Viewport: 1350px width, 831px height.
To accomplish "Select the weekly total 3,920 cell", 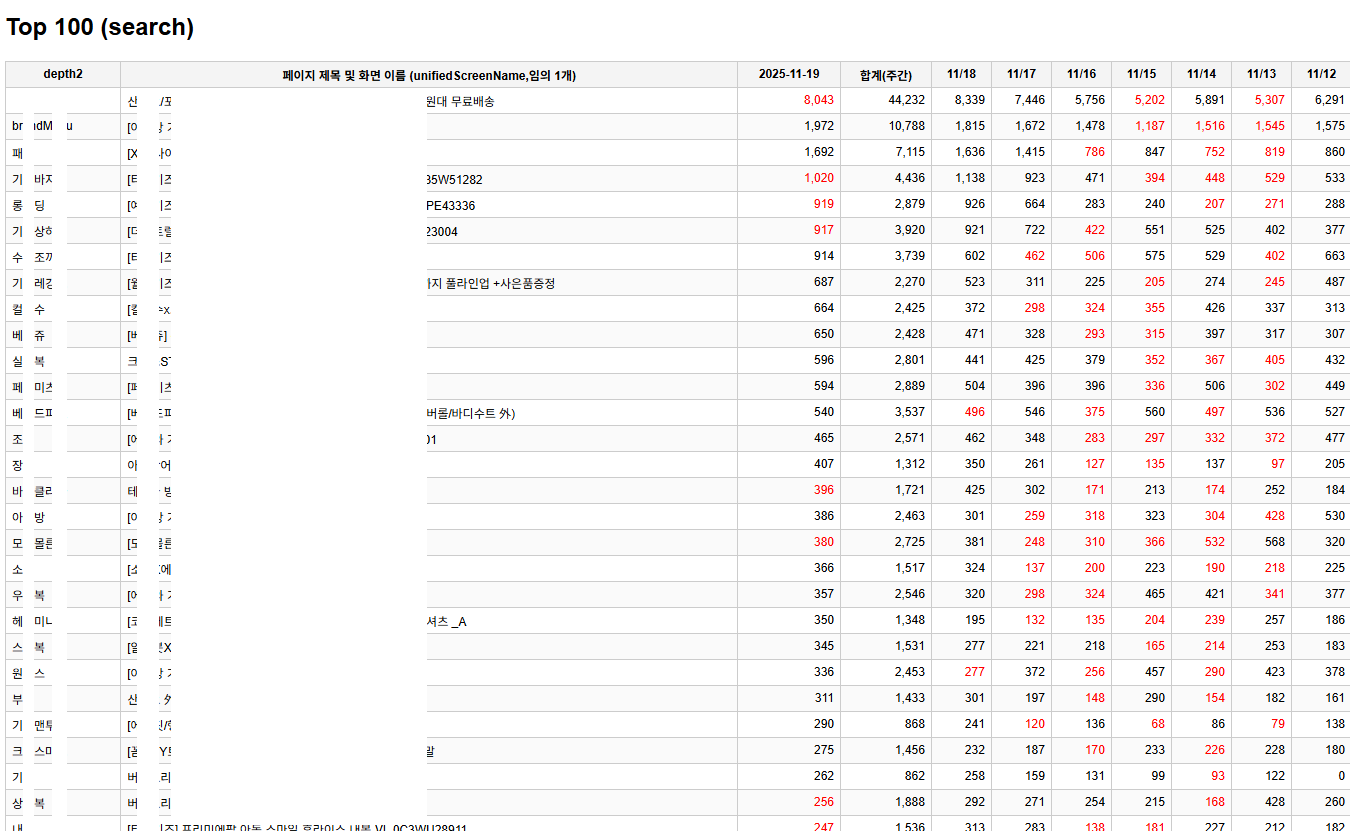I will pos(886,231).
